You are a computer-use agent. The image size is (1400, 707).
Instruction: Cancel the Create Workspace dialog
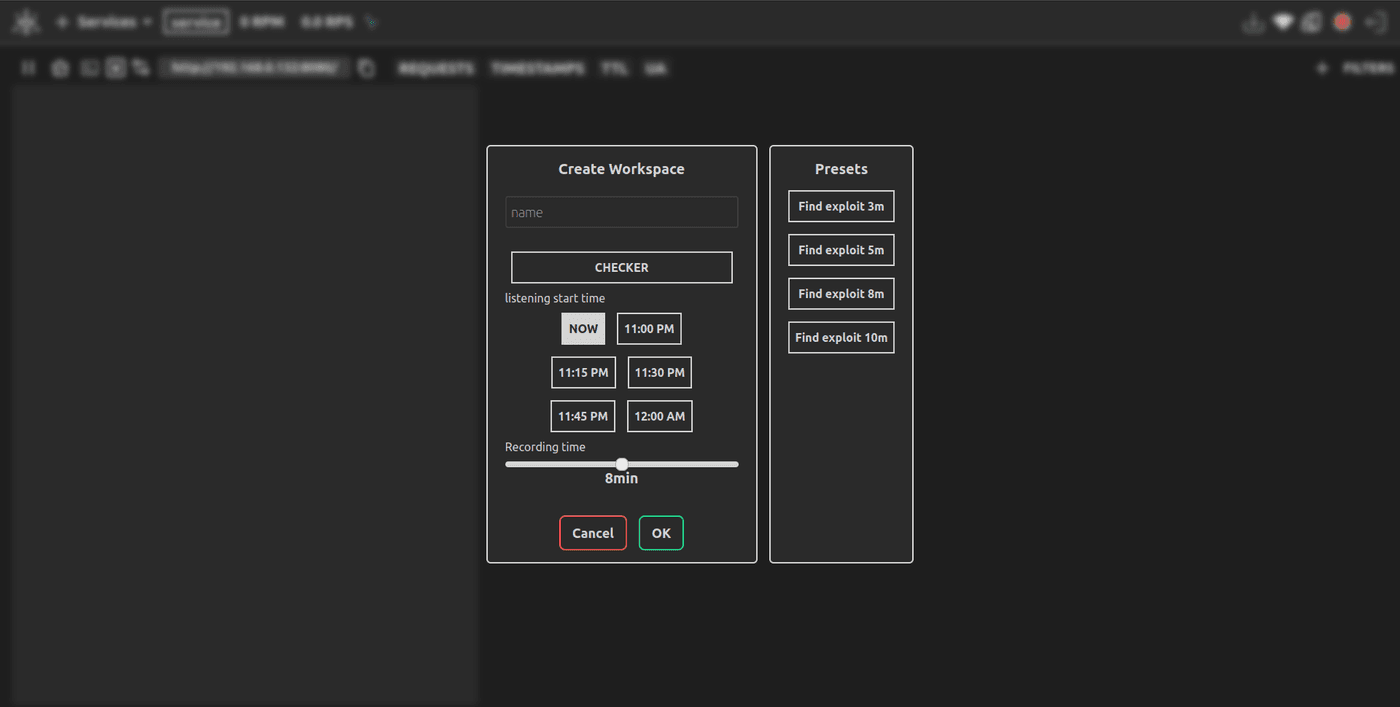(593, 533)
